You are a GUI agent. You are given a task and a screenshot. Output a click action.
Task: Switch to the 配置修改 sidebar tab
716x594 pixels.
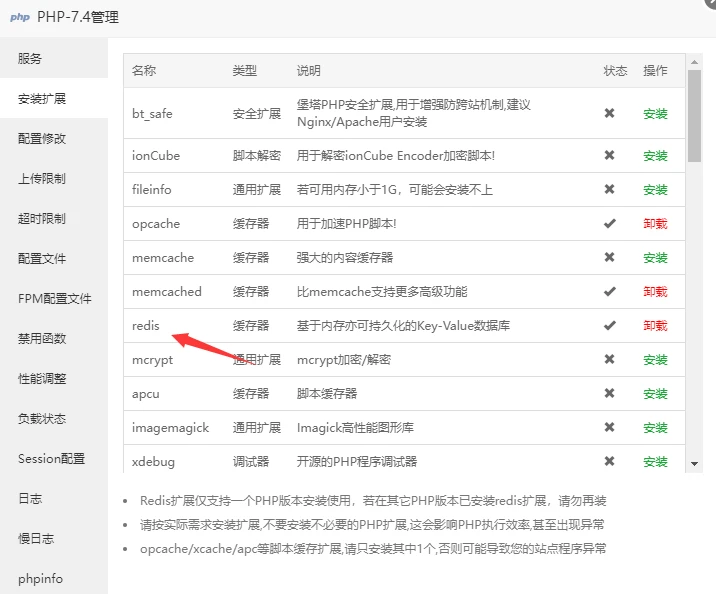(x=42, y=139)
